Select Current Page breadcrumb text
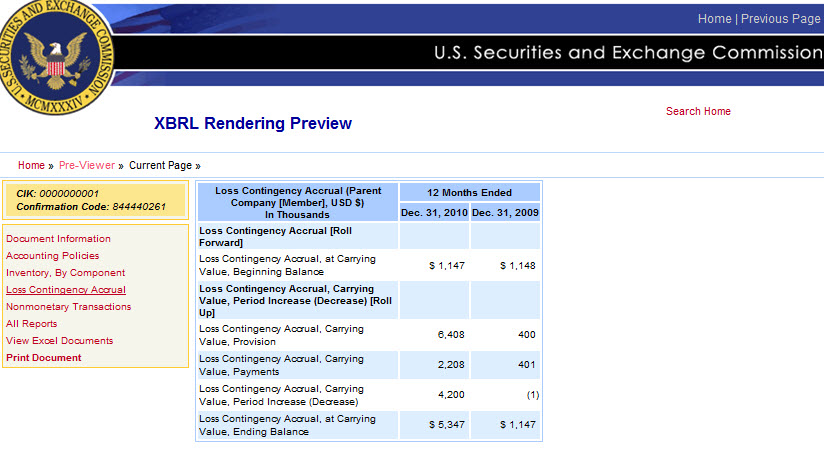 coord(160,166)
